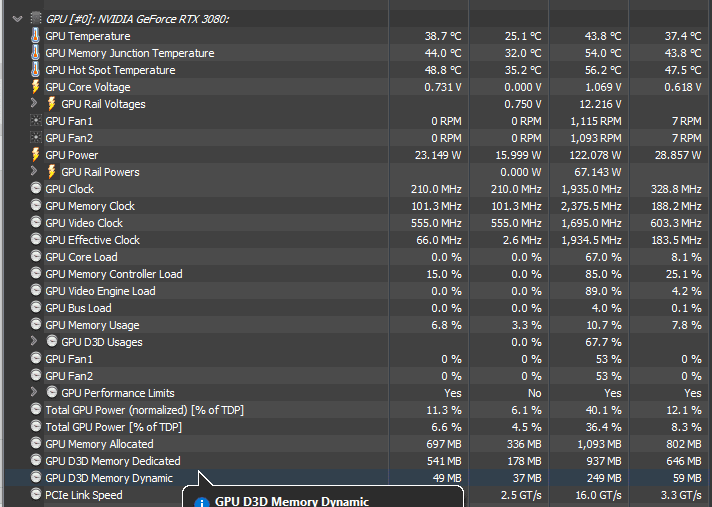Click gauge icon beside GPU Fan1 percent row
The height and width of the screenshot is (507, 712).
point(36,359)
